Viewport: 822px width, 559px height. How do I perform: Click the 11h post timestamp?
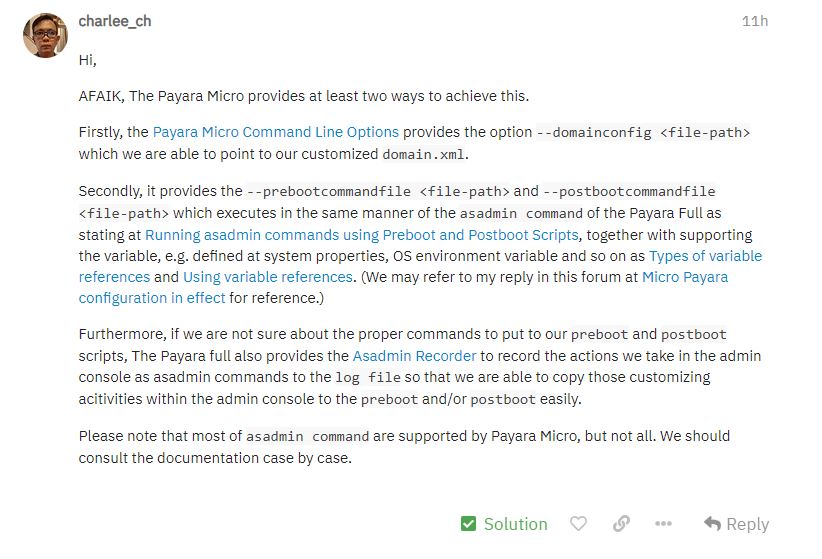pos(755,20)
